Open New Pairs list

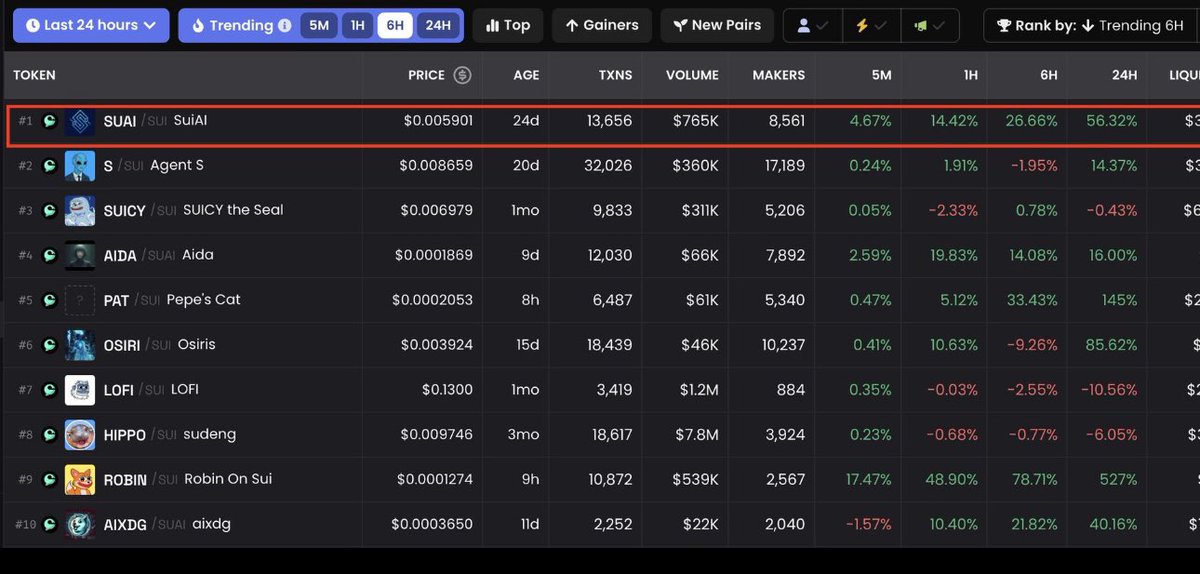tap(716, 25)
